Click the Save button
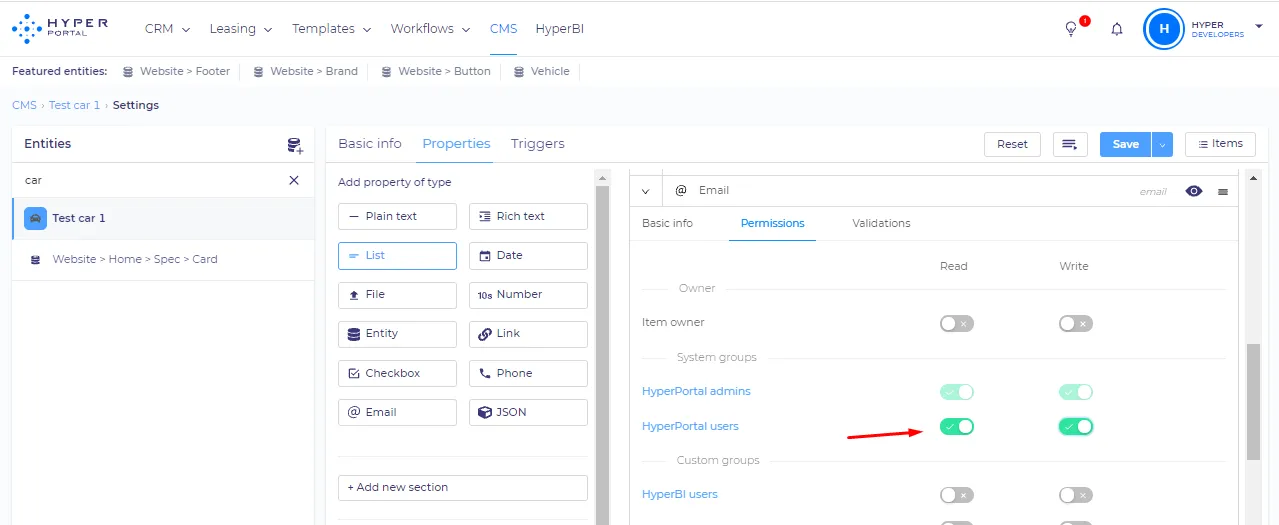This screenshot has height=525, width=1279. (x=1126, y=144)
